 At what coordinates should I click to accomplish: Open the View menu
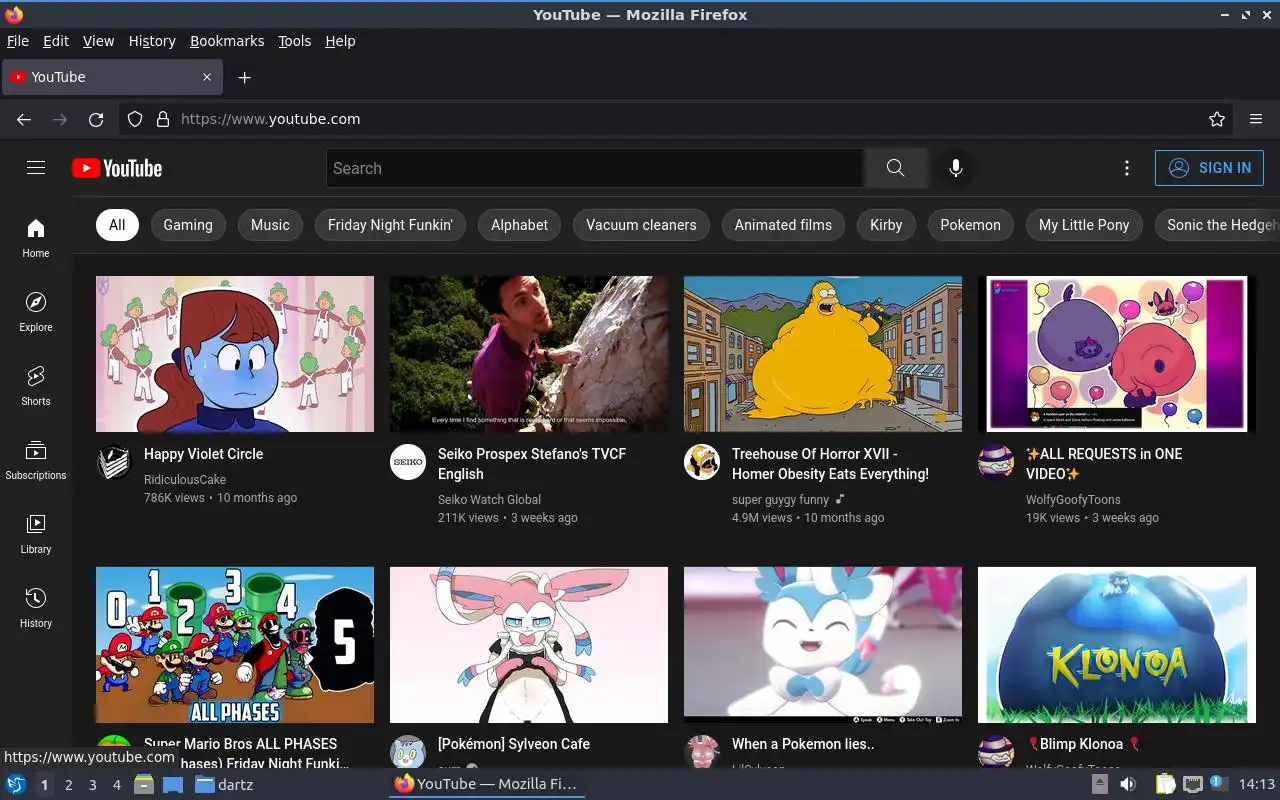pos(98,41)
